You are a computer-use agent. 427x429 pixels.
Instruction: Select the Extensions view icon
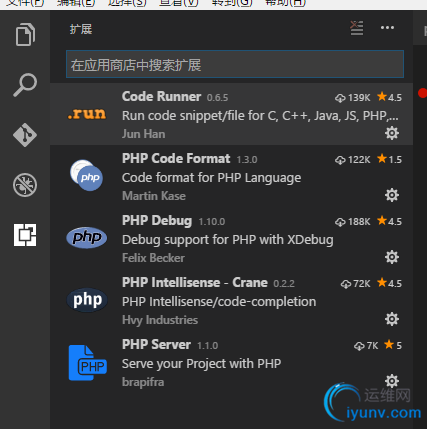click(25, 235)
